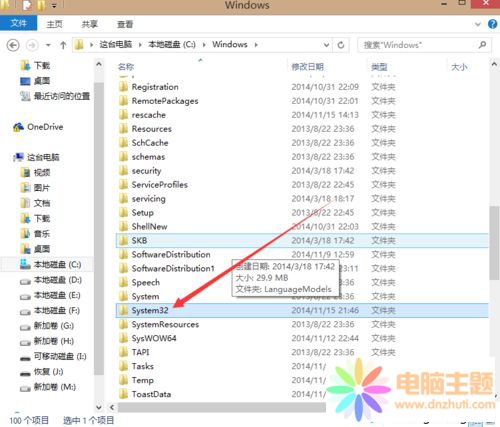
Task: Click the horizontal scroll left arrow
Action: (112, 407)
